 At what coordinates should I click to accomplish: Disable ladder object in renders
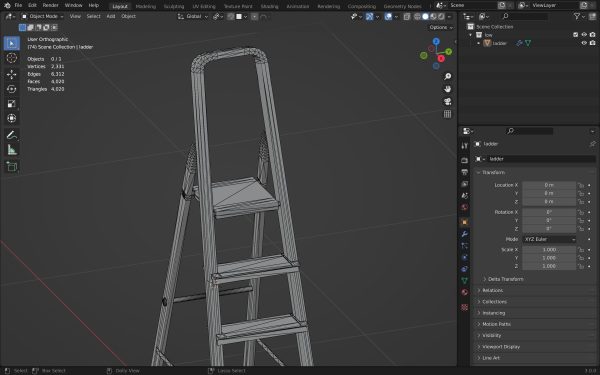pyautogui.click(x=592, y=43)
